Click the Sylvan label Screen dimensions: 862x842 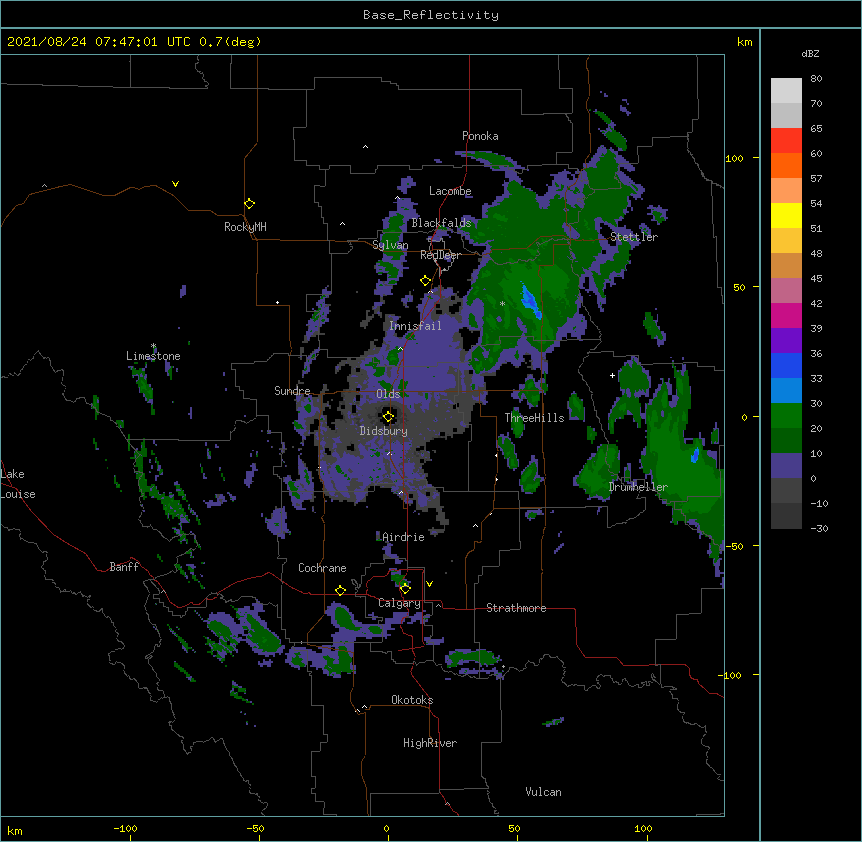tap(390, 245)
